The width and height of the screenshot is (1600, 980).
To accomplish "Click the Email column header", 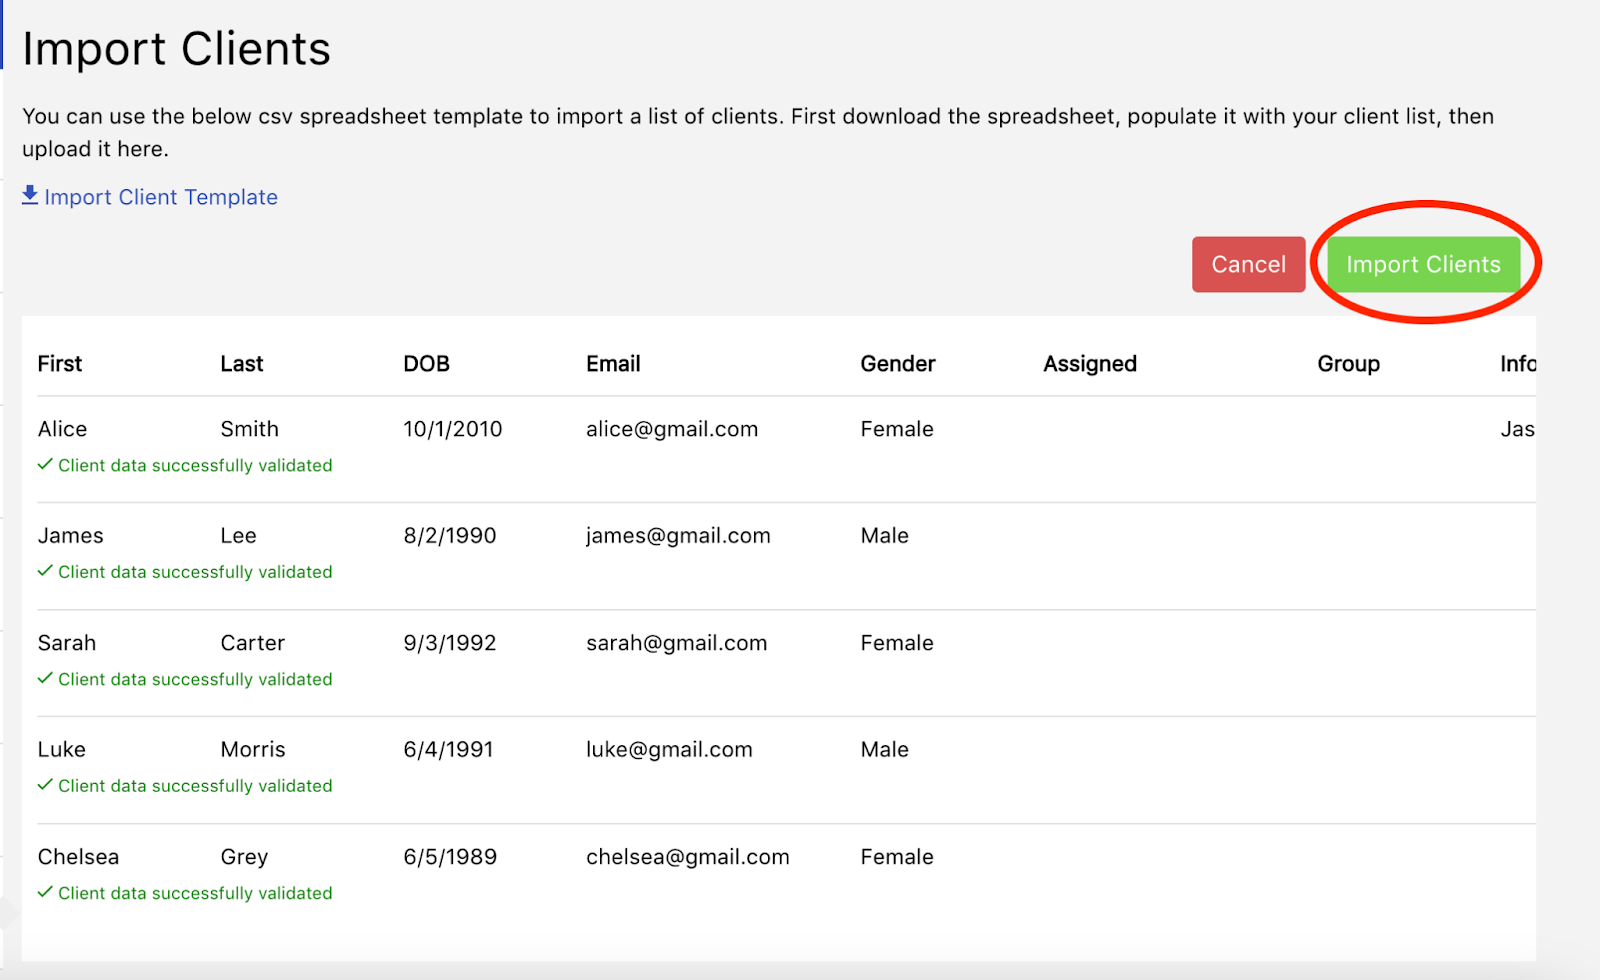I will coord(613,364).
